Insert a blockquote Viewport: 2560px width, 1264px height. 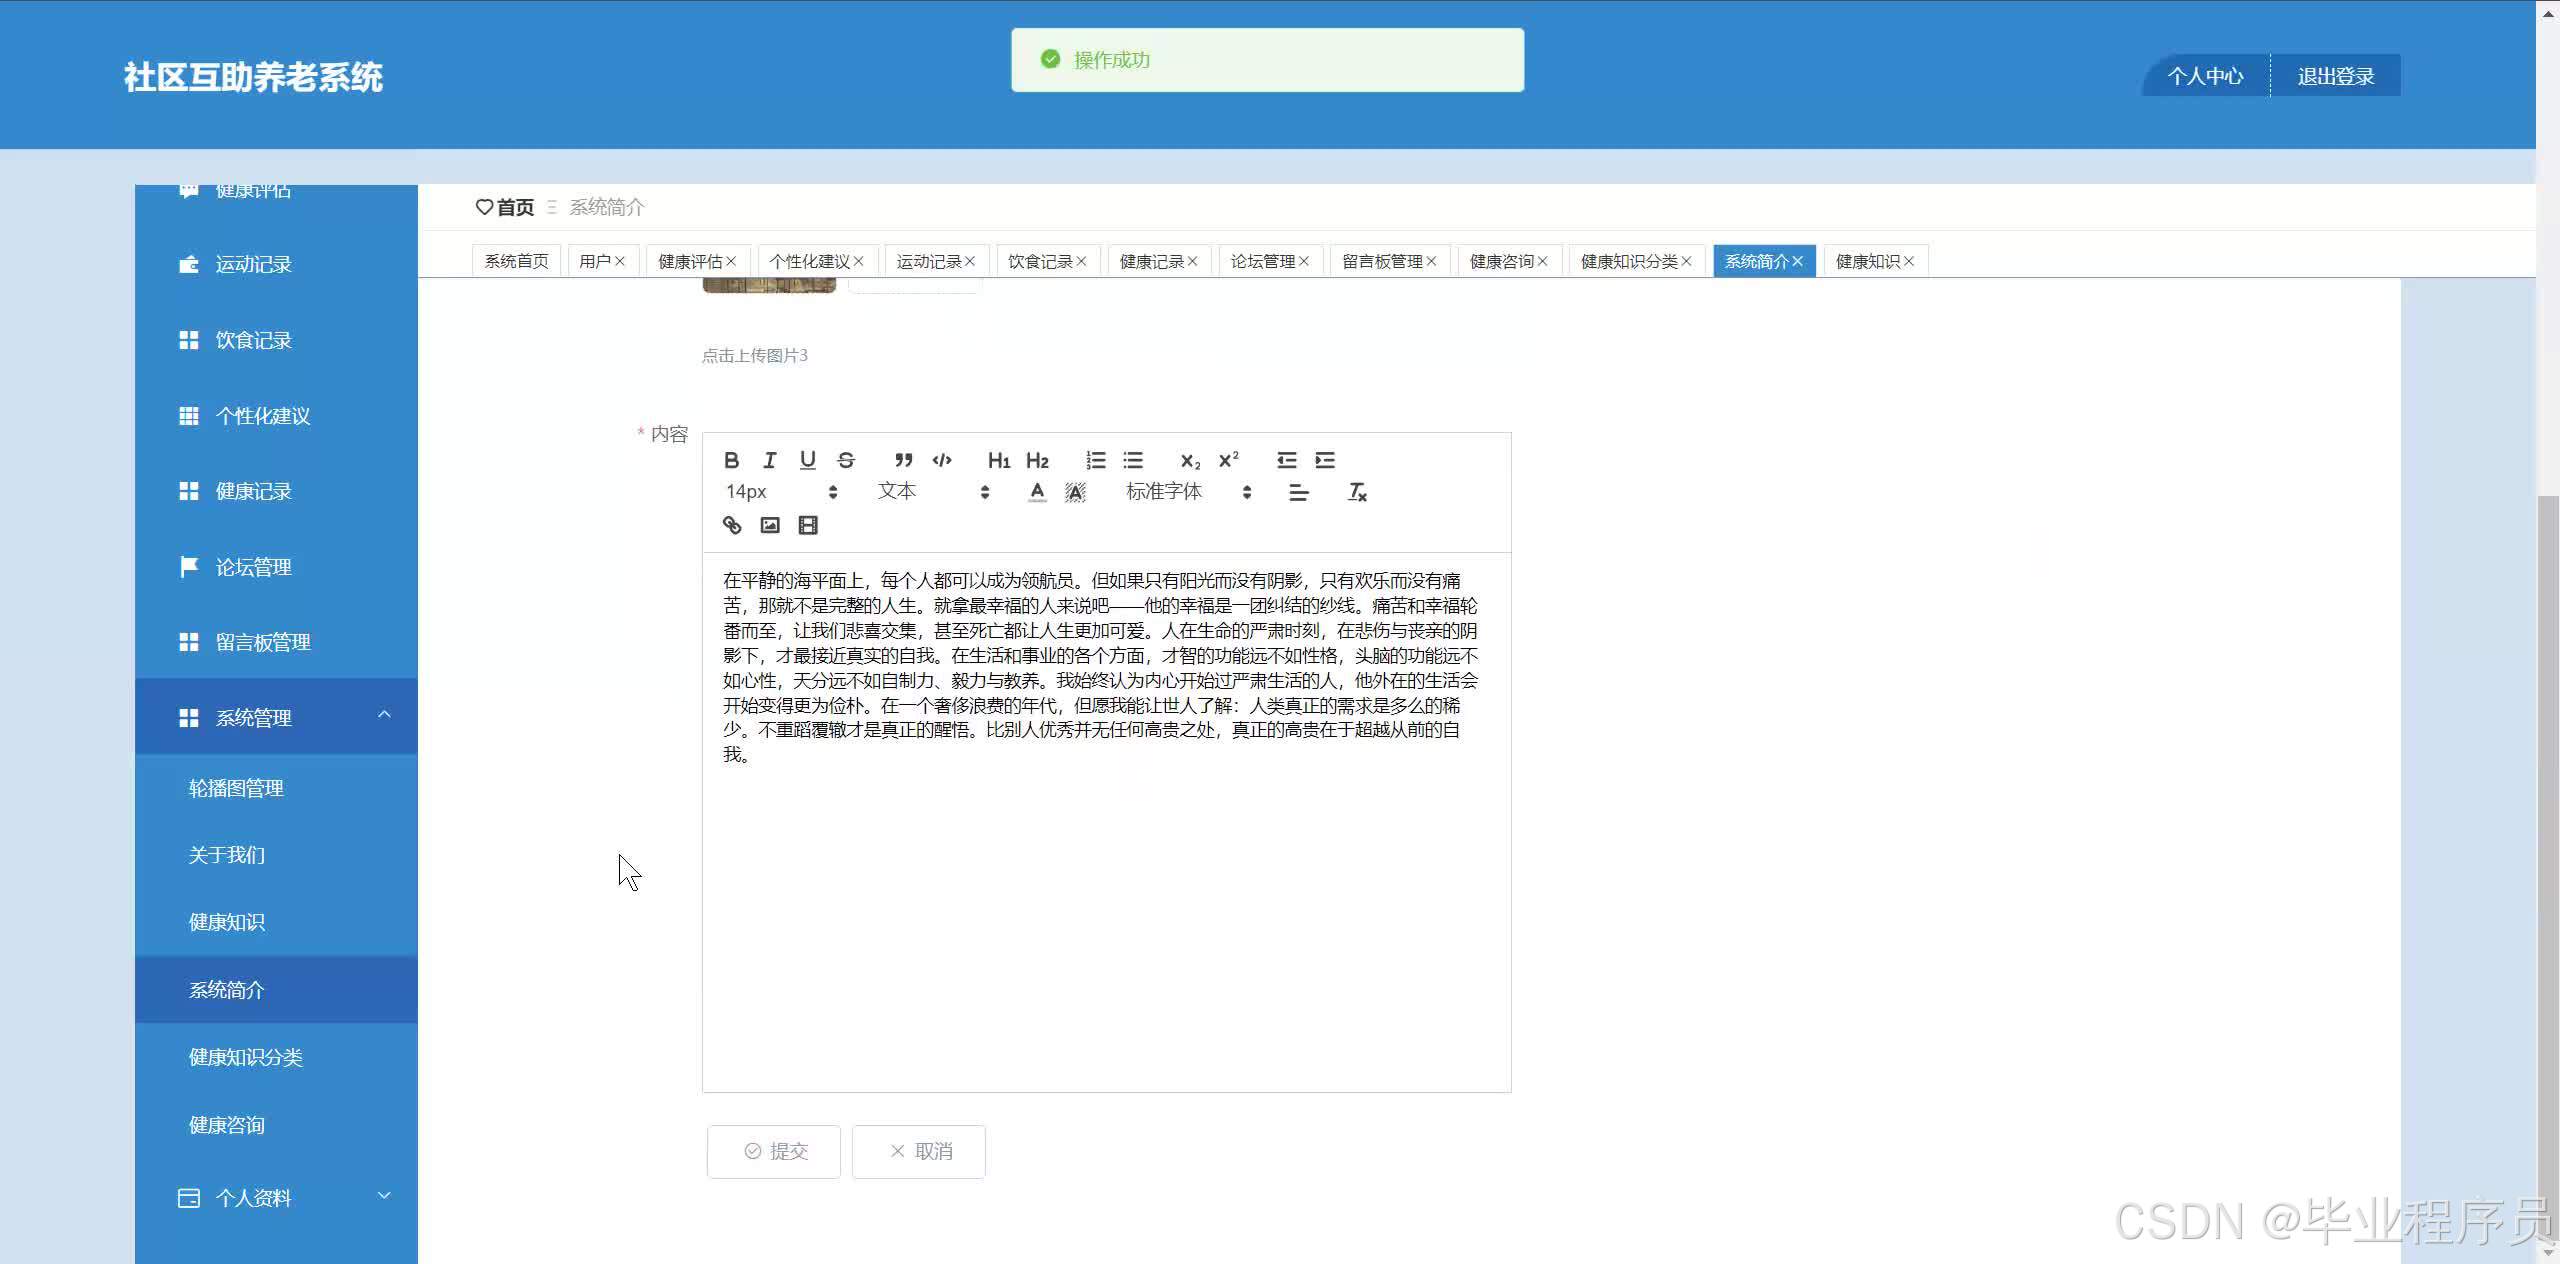pos(903,460)
